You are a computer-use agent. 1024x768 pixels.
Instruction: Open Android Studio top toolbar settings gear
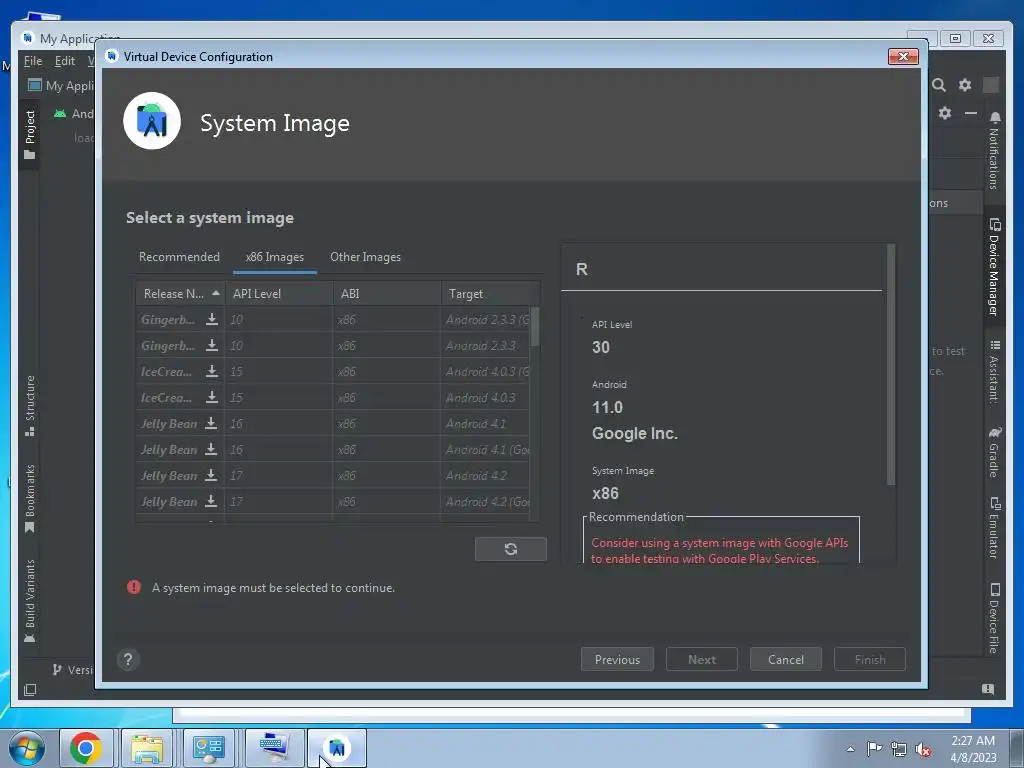tap(965, 85)
